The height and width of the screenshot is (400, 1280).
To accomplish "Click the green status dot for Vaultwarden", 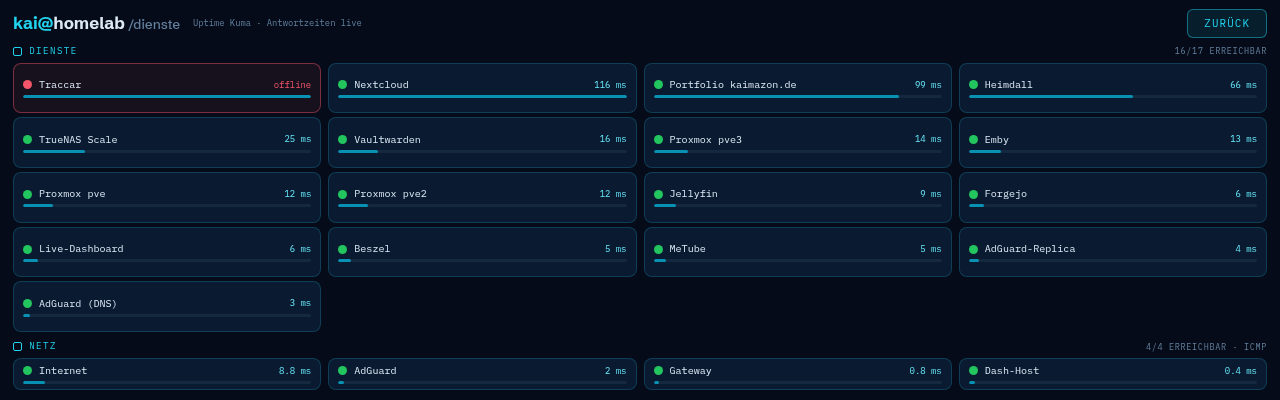I will pyautogui.click(x=343, y=140).
